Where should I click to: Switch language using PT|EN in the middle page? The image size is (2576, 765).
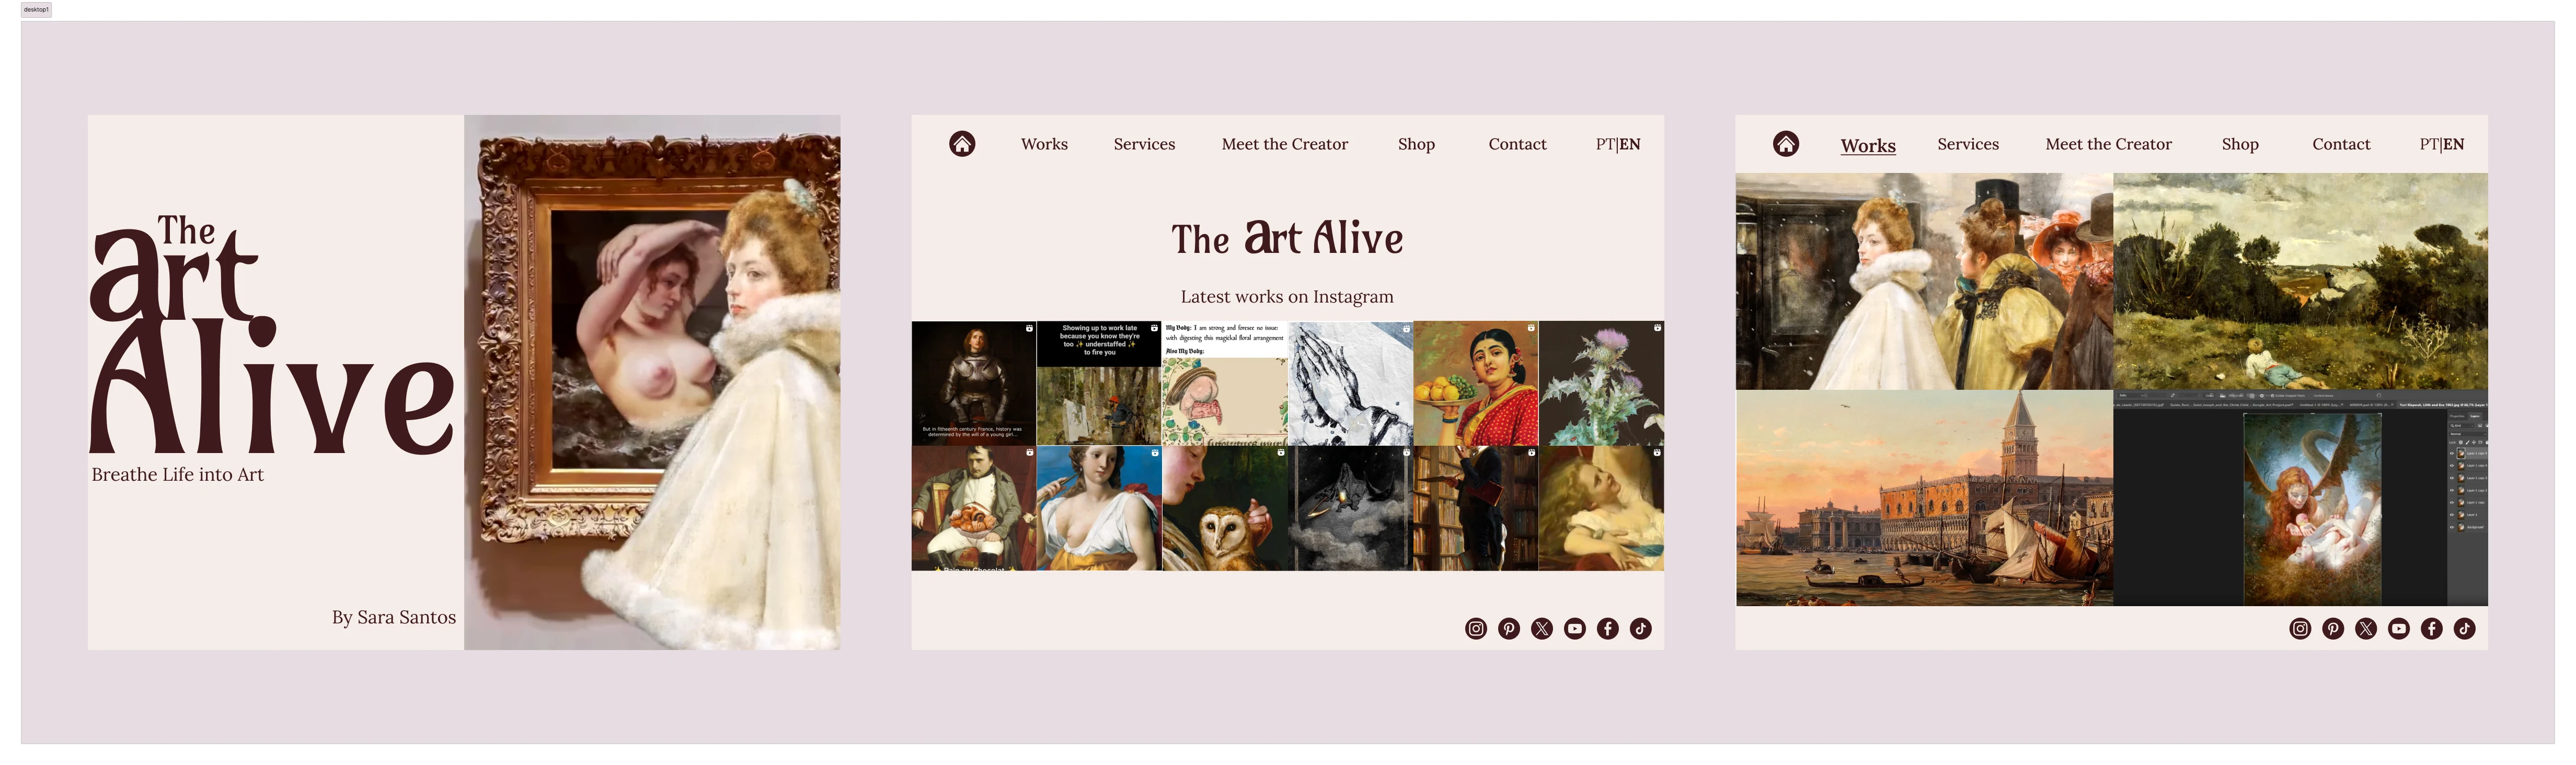pos(1618,144)
